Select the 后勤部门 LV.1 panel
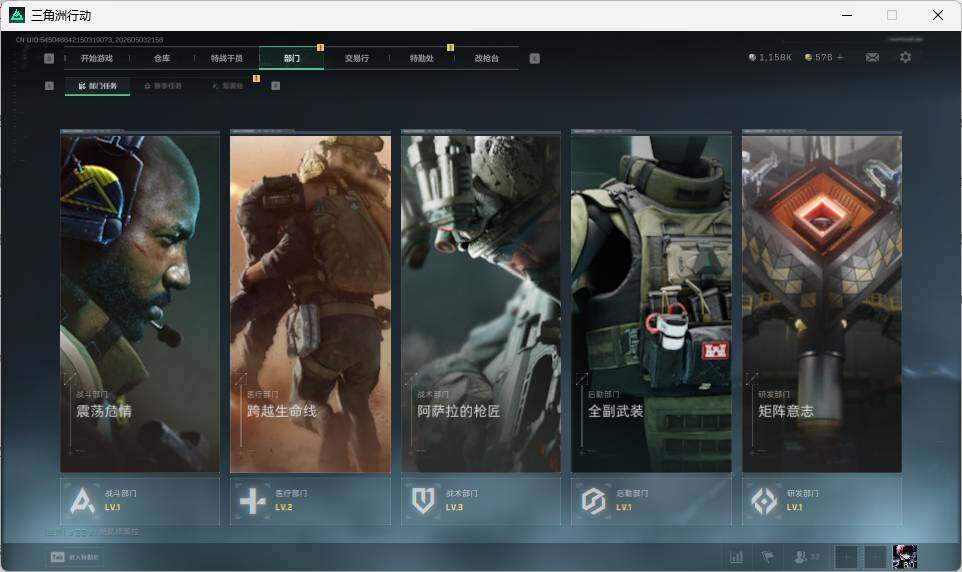The height and width of the screenshot is (572, 962). [x=652, y=501]
